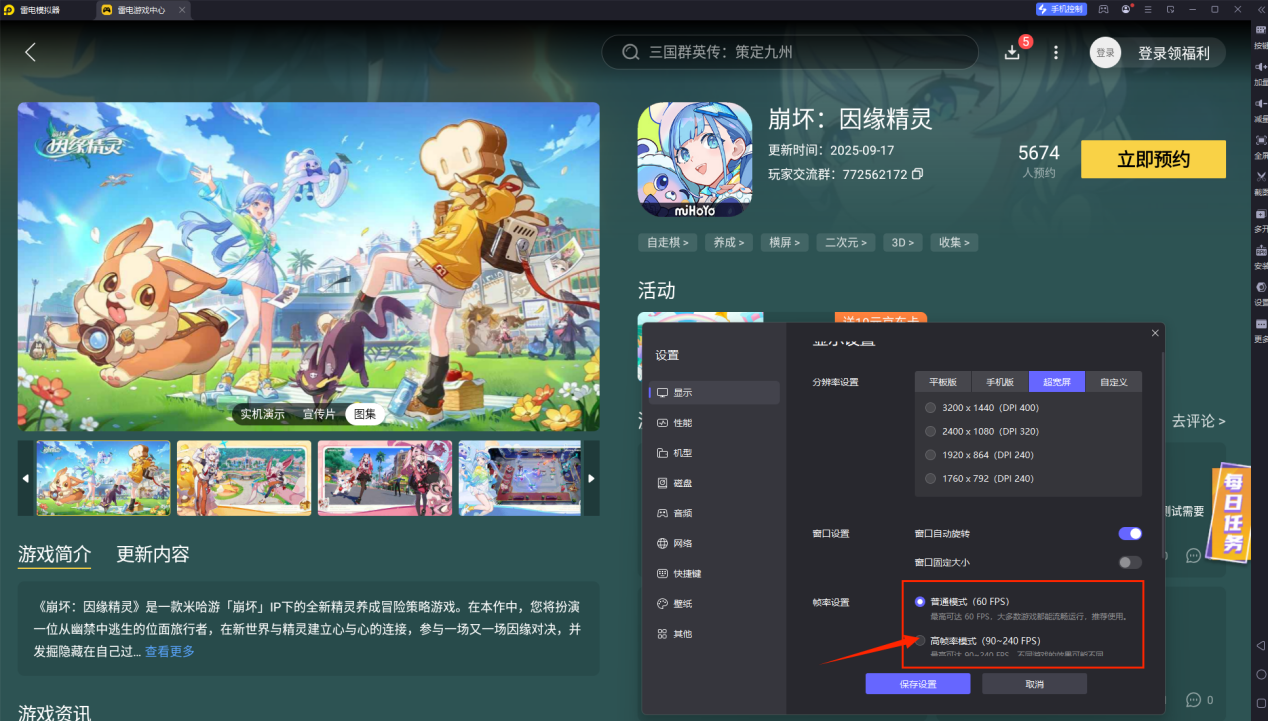Show next thumbnails with the right arrow
The image size is (1268, 721).
tap(591, 478)
